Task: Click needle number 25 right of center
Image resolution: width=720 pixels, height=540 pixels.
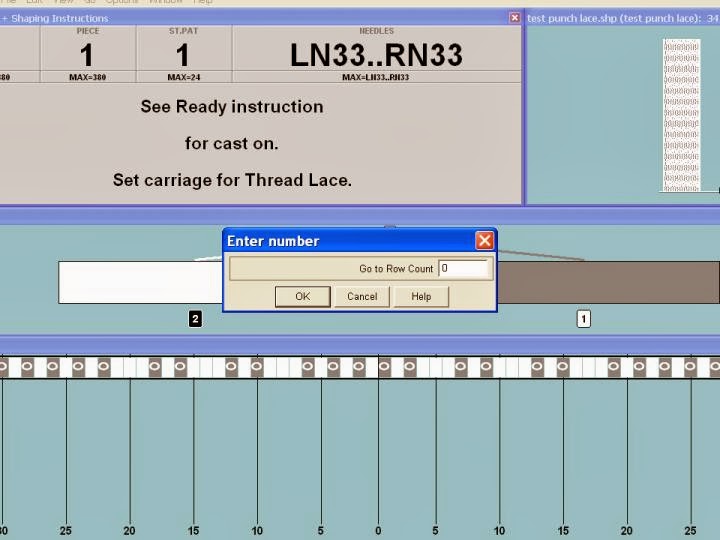Action: tap(691, 531)
